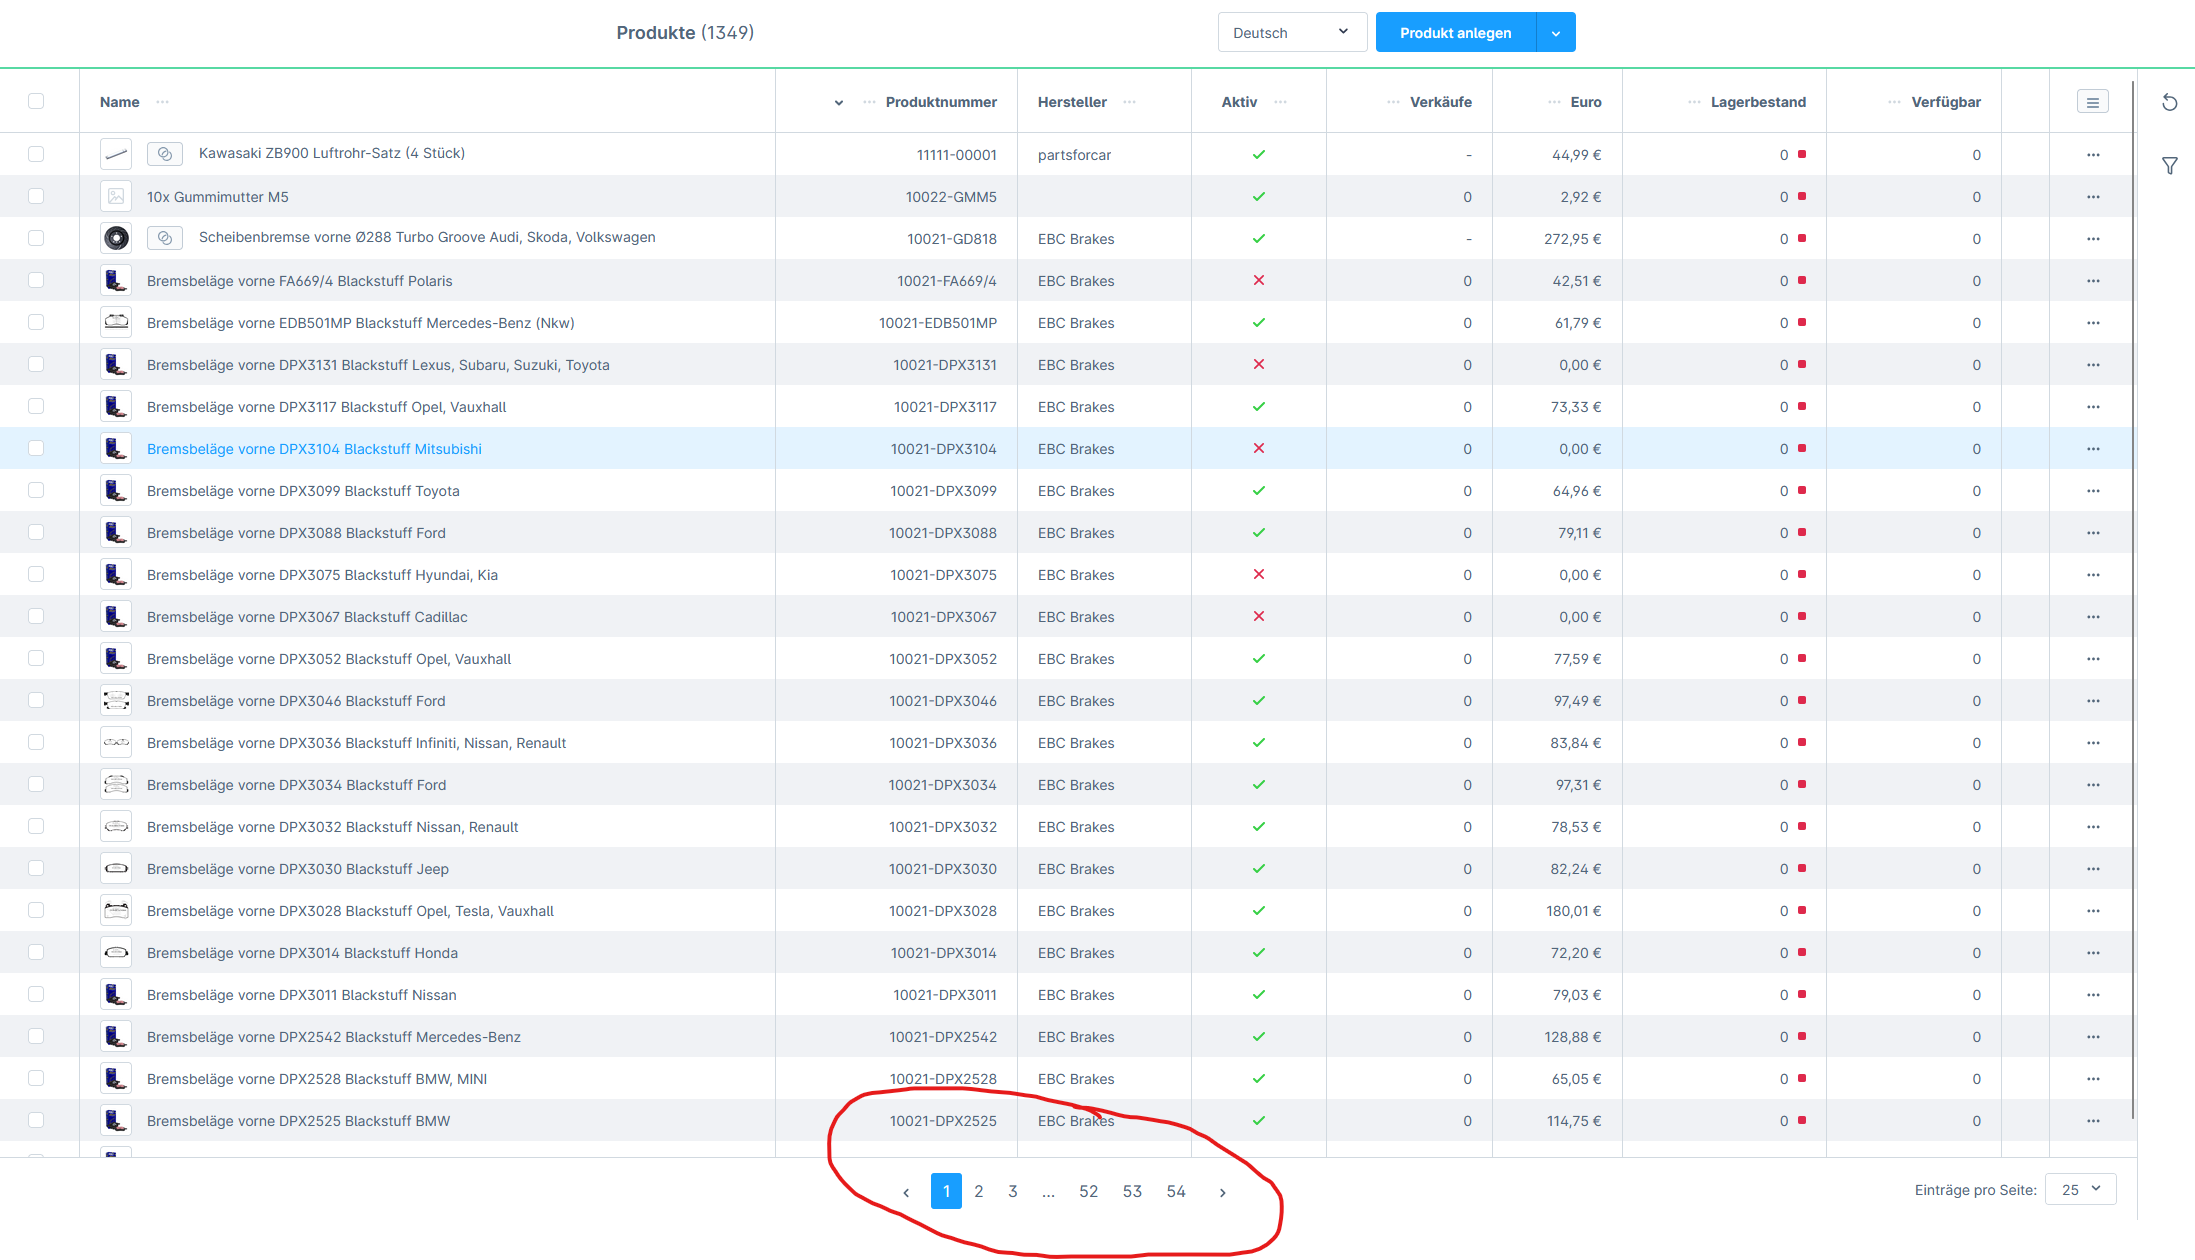Go to page 2 in pagination
The height and width of the screenshot is (1260, 2195).
click(x=978, y=1191)
